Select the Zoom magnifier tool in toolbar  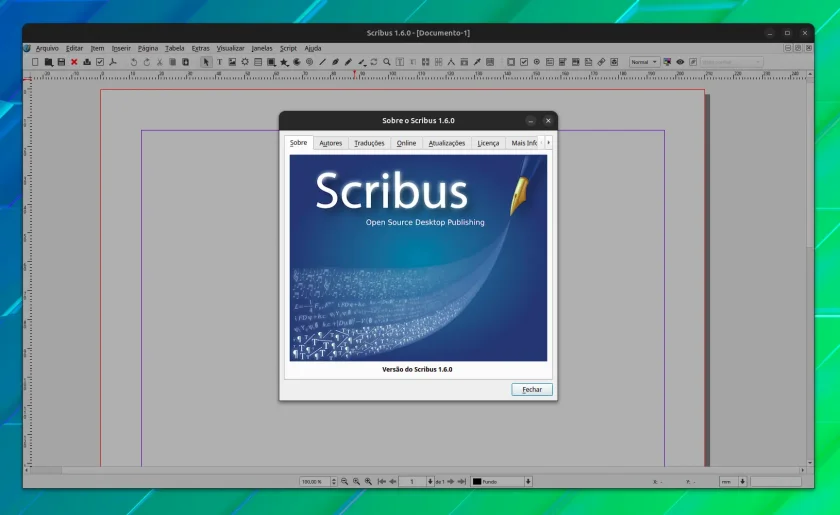coord(387,62)
